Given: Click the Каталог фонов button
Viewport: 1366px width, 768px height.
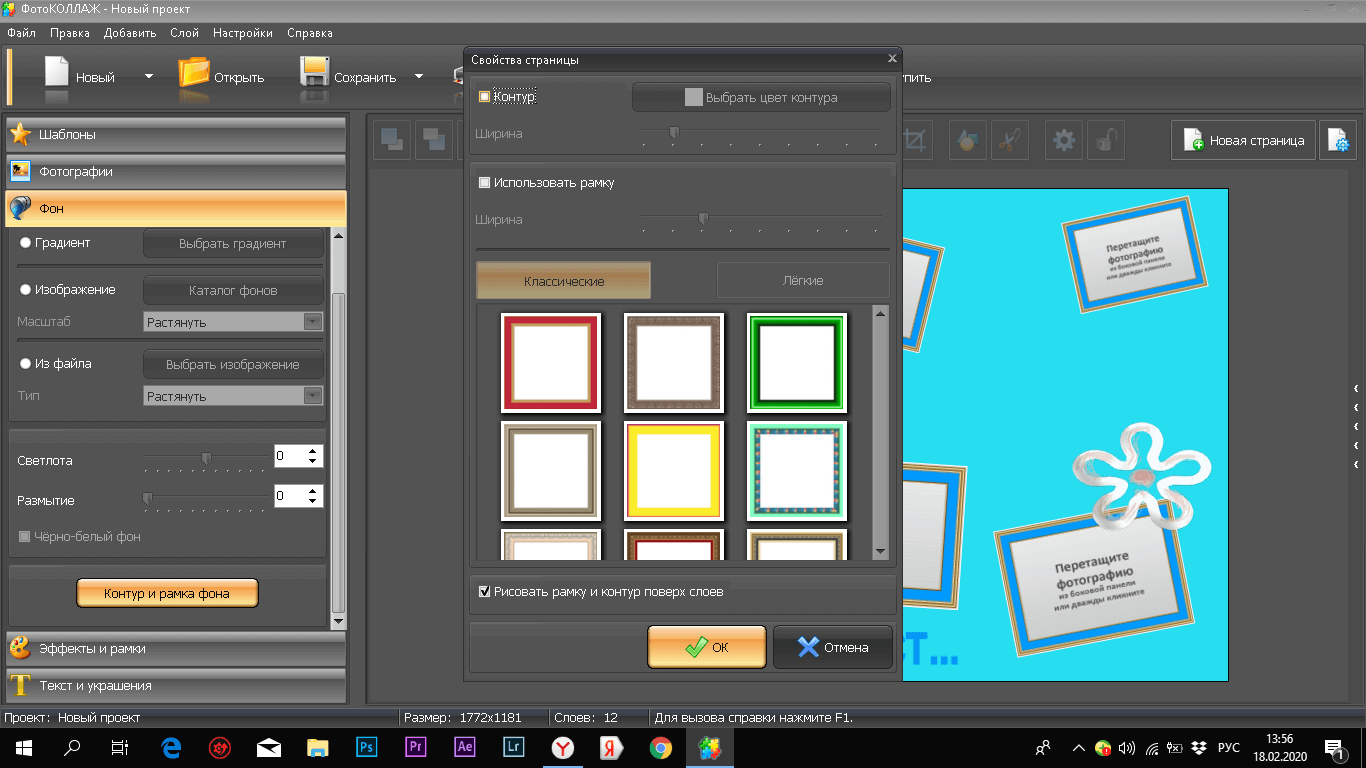Looking at the screenshot, I should pyautogui.click(x=233, y=290).
